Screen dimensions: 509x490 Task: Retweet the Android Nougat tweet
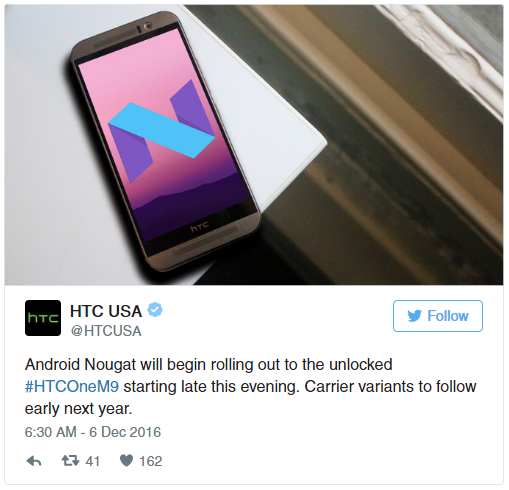pos(70,461)
